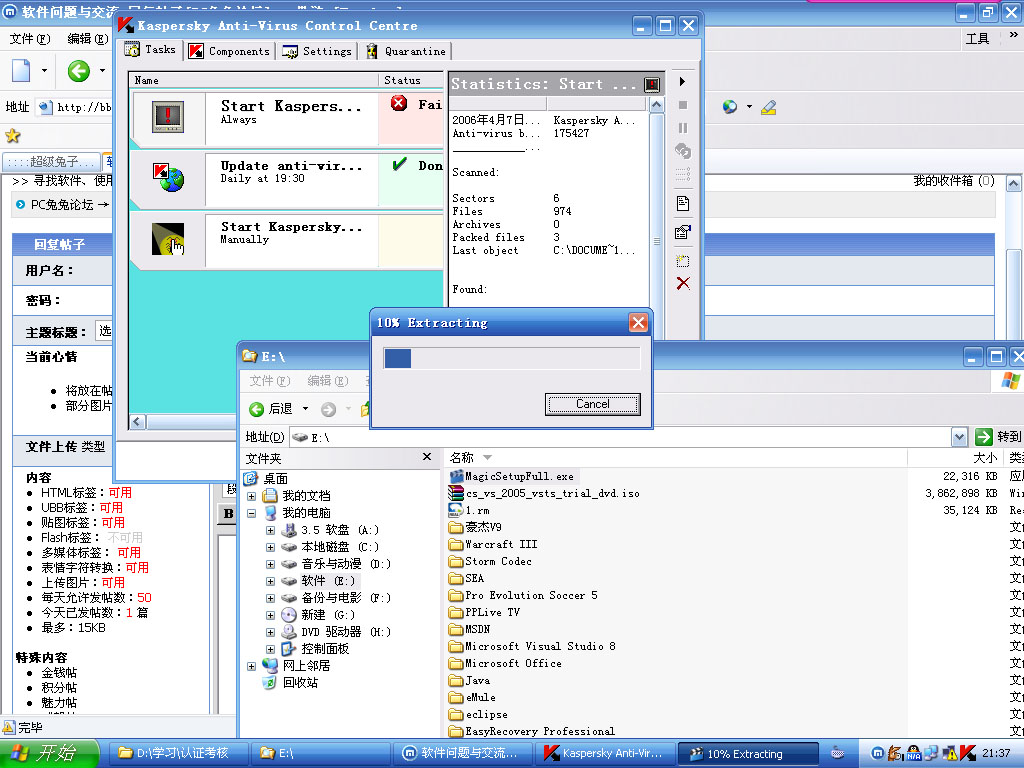Open the browser back button history dropdown
This screenshot has height=768, width=1024.
tap(102, 71)
